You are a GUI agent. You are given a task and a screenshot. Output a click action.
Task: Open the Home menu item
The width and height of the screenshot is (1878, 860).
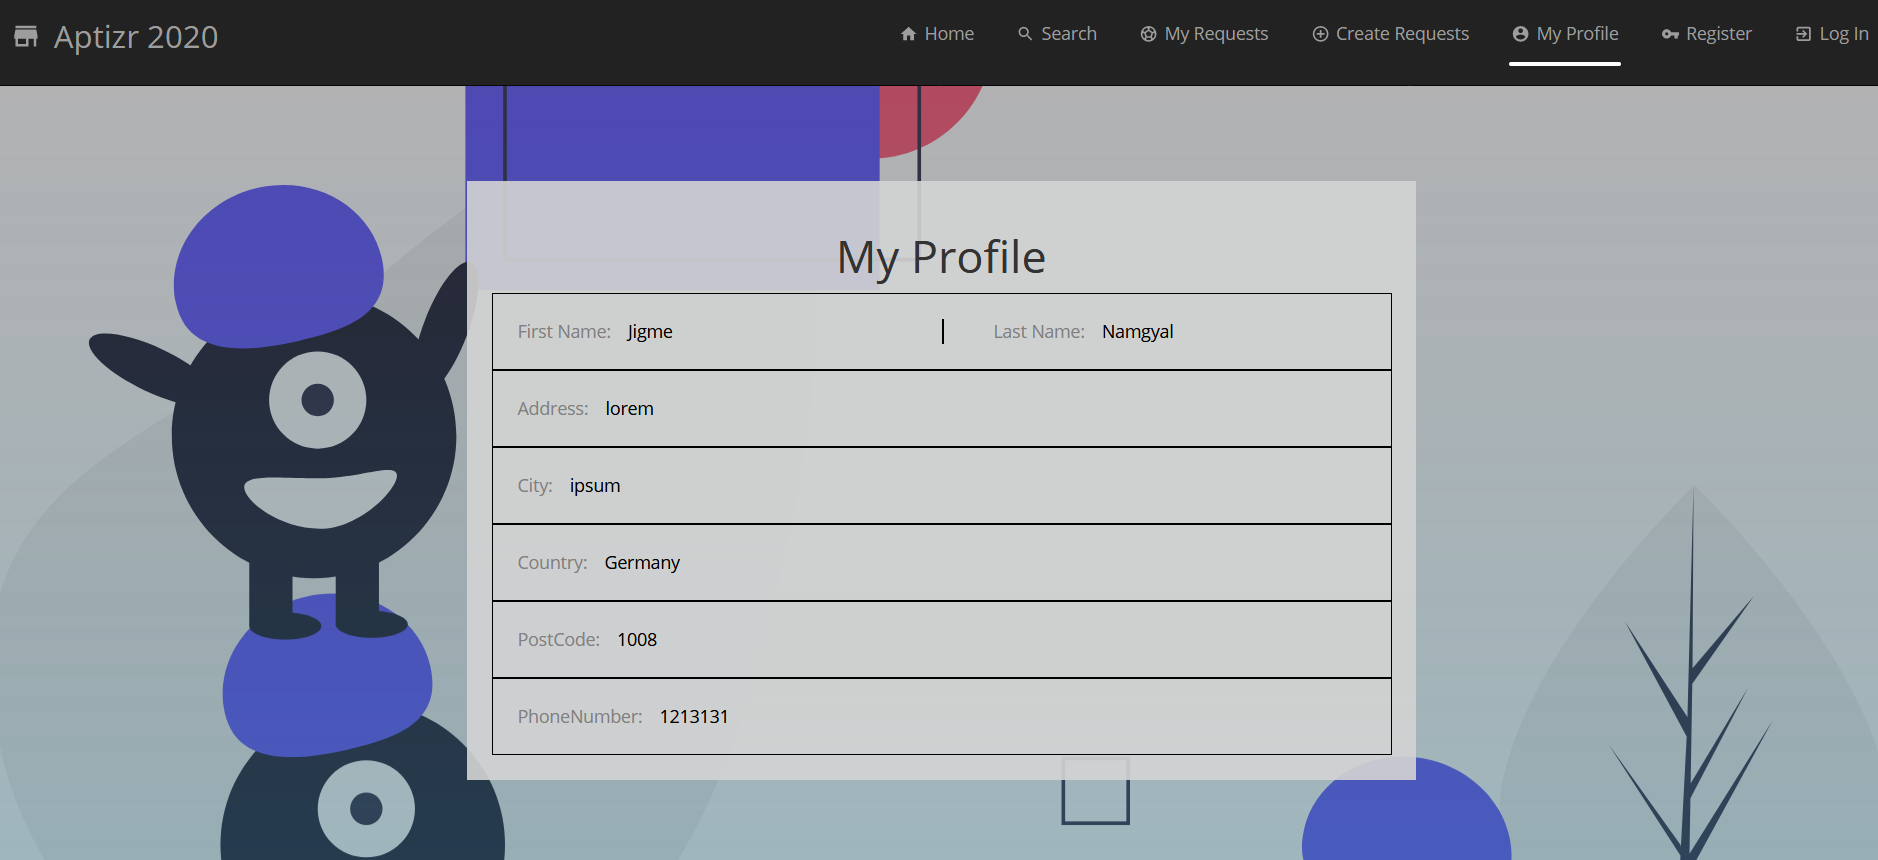coord(937,34)
